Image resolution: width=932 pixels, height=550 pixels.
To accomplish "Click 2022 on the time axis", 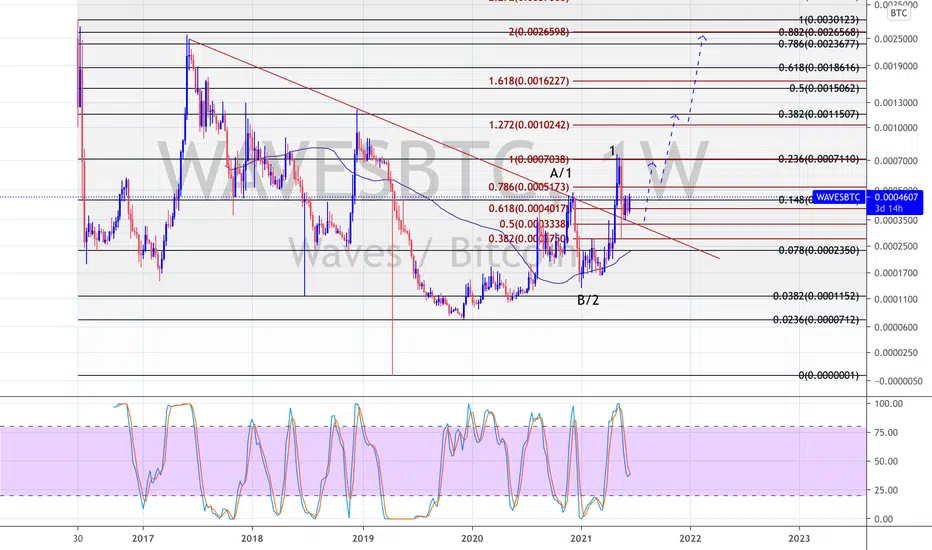I will pos(690,539).
